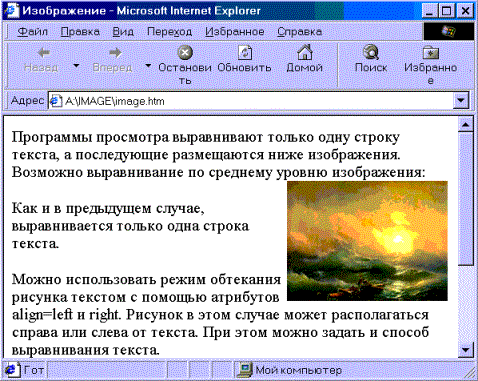Screen dimensions: 478x381
Task: Open the Переход menu
Action: [x=169, y=32]
